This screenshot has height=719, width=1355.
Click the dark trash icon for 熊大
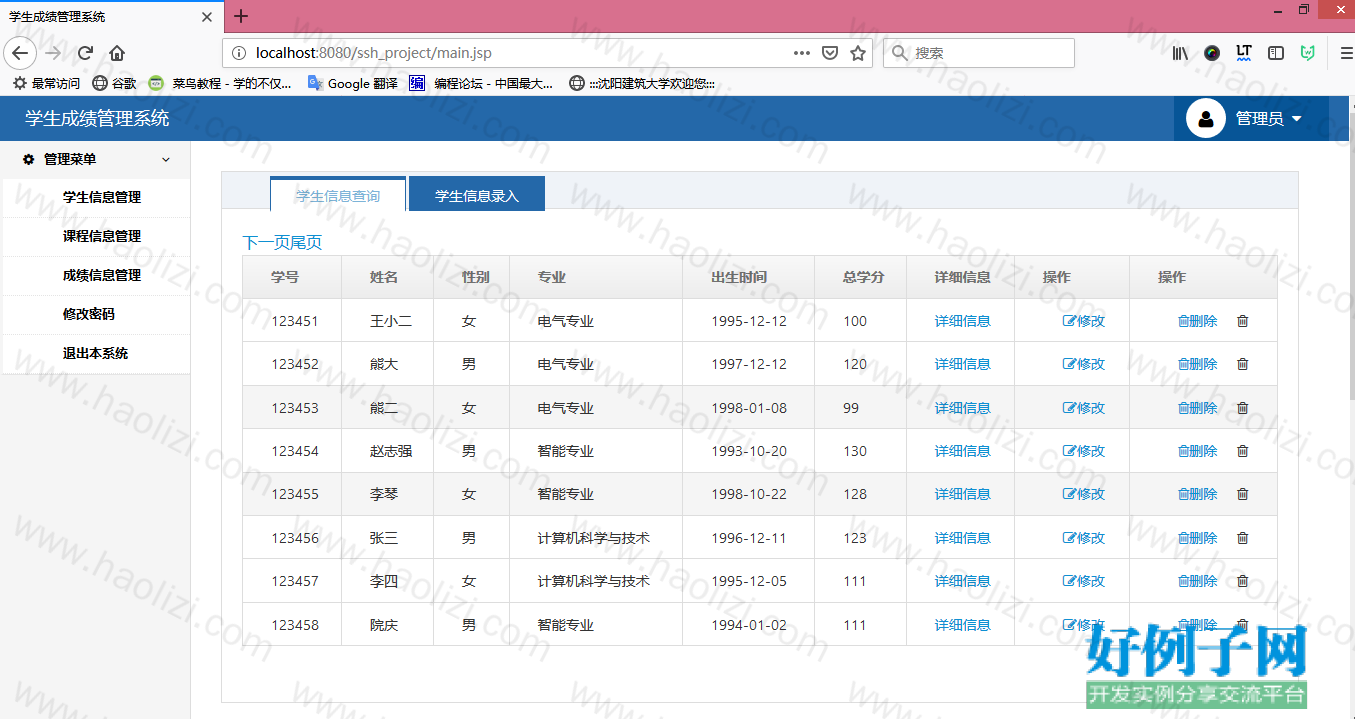1243,364
